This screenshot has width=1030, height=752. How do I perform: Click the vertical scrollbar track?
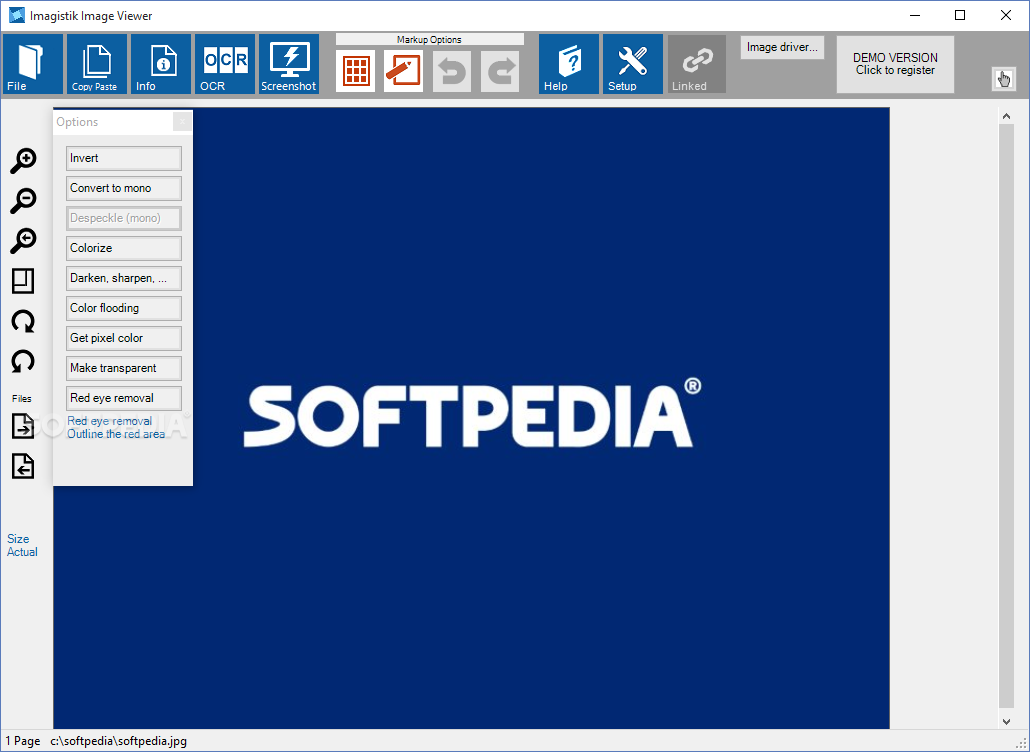[1006, 418]
